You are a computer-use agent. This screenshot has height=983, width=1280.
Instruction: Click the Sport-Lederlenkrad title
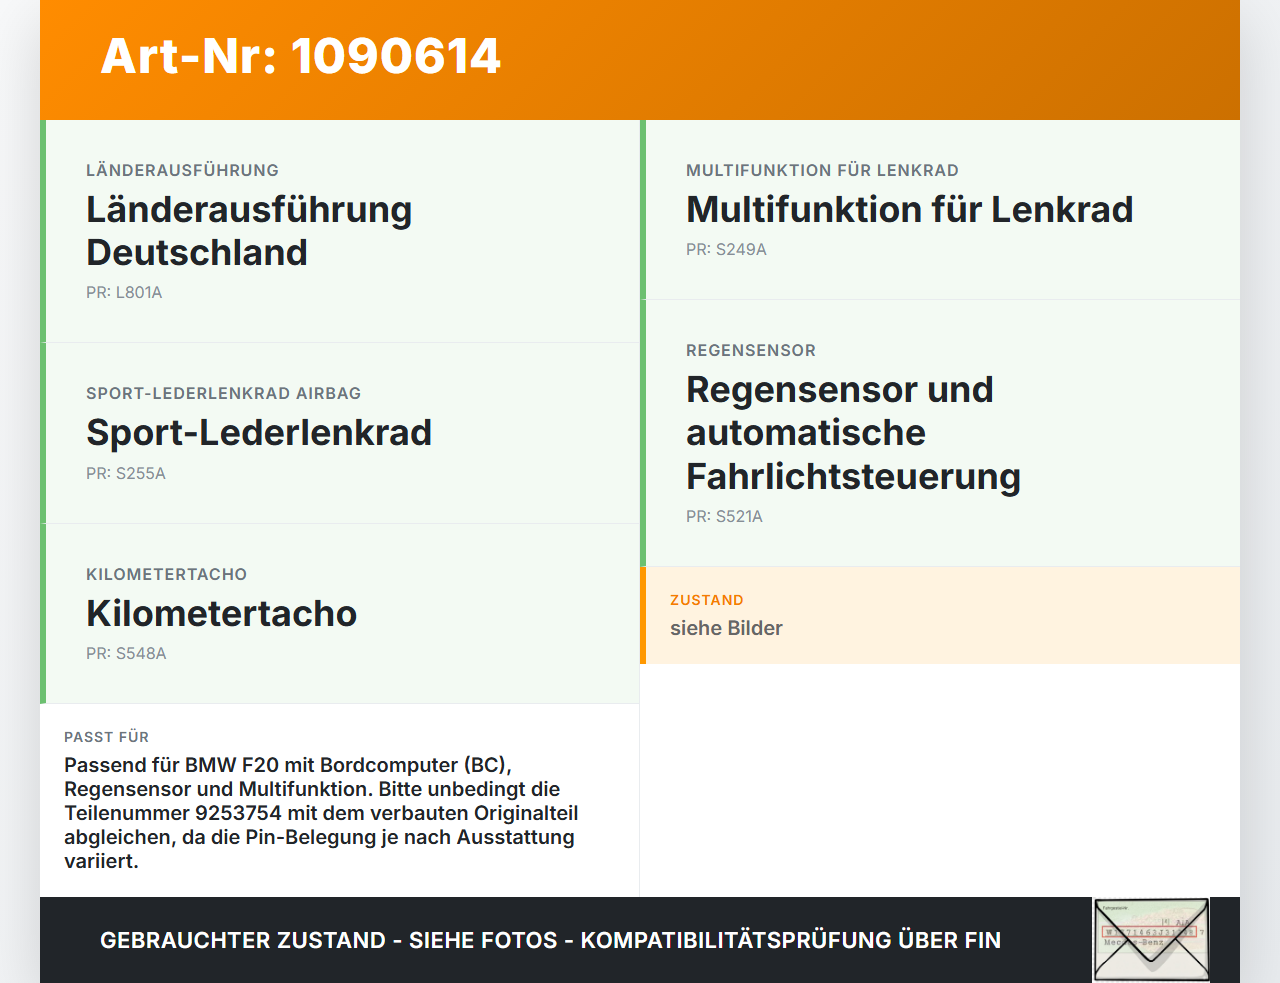pos(259,433)
